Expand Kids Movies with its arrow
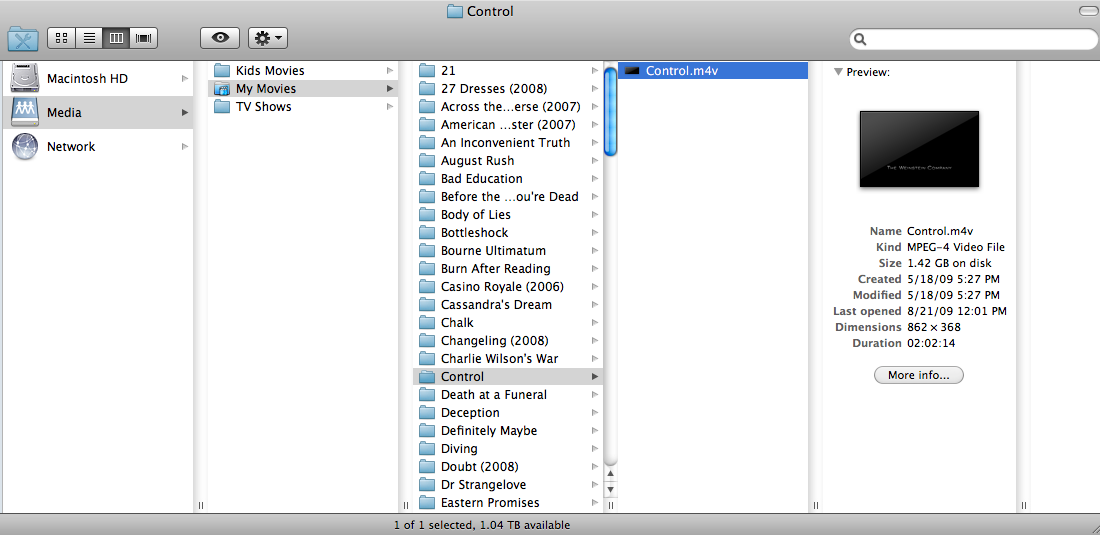1100x535 pixels. (389, 71)
